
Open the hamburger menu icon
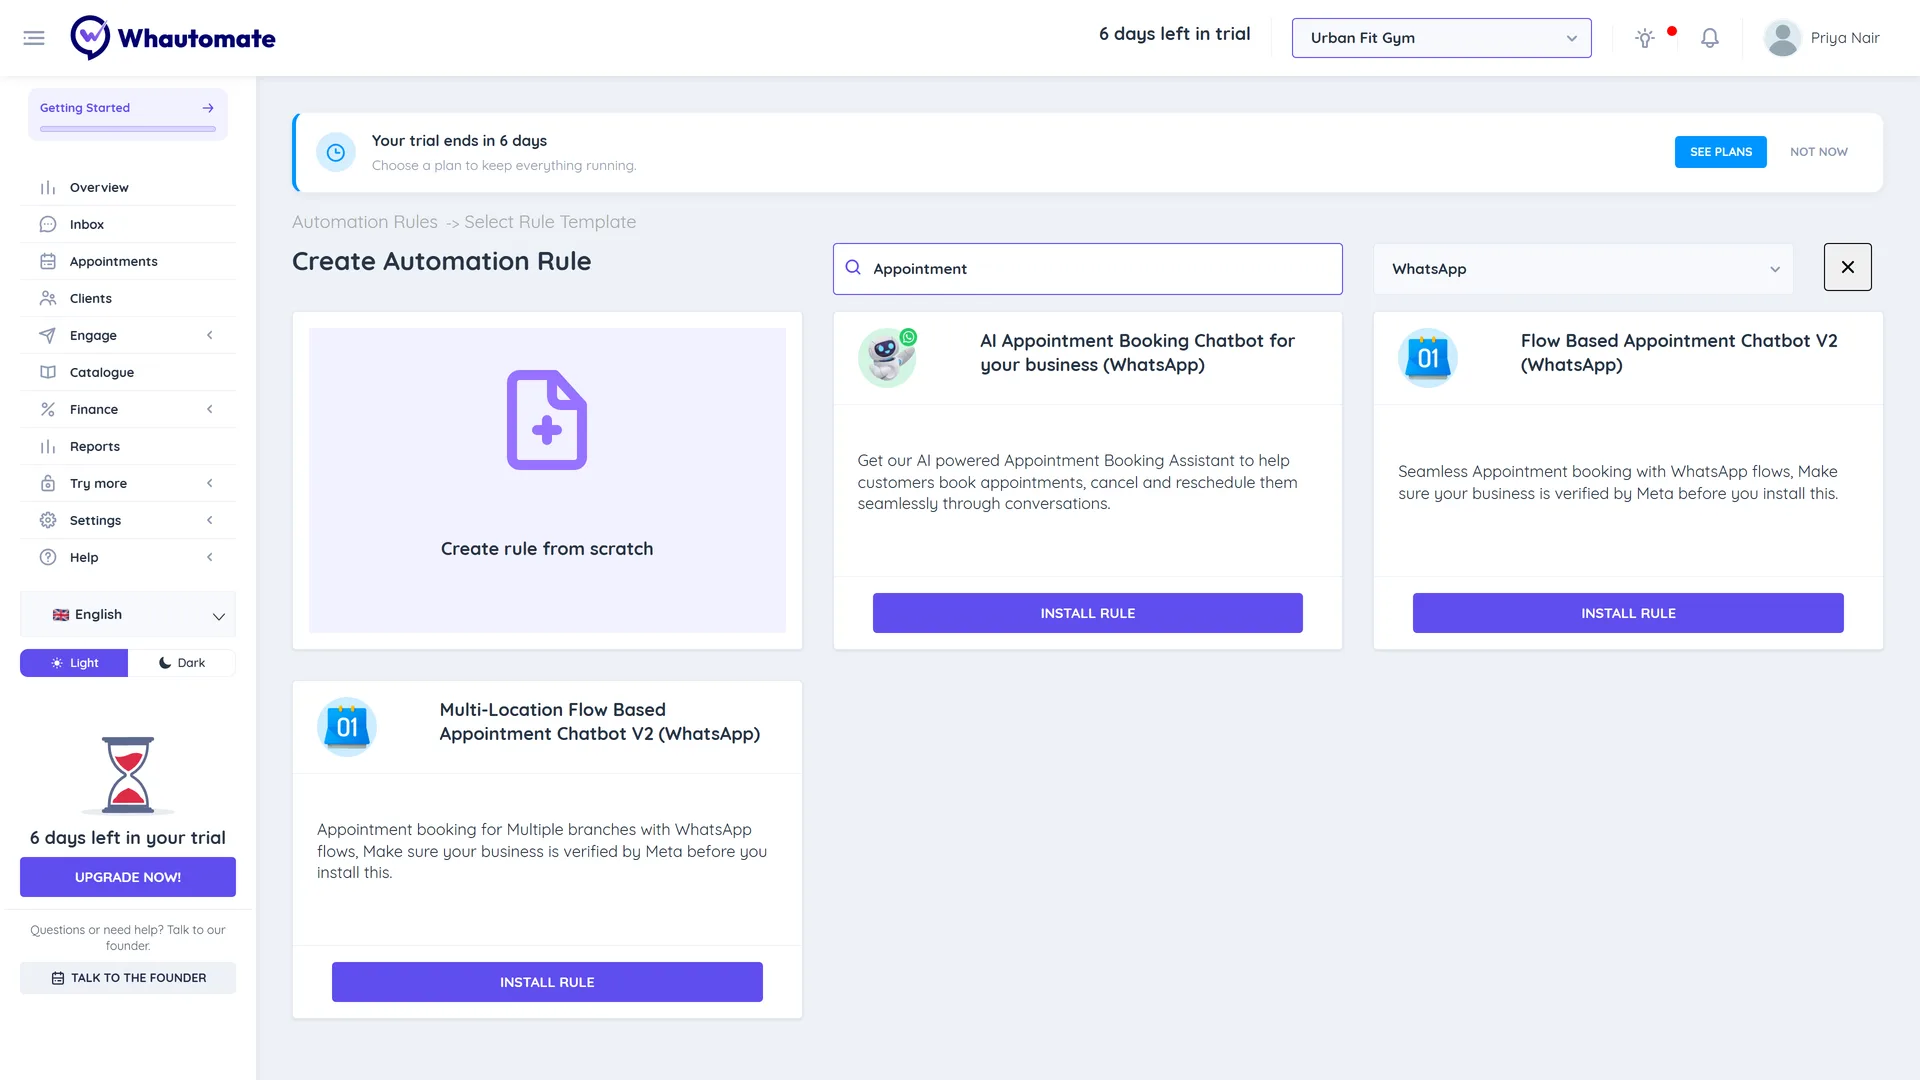pos(34,38)
